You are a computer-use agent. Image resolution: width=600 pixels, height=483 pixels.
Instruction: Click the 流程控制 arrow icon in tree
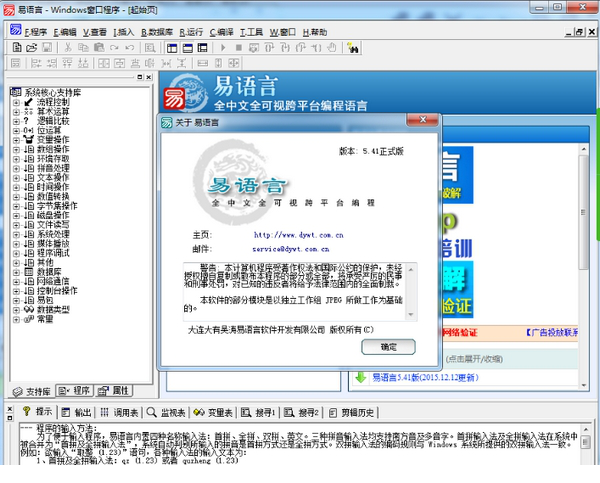click(29, 102)
